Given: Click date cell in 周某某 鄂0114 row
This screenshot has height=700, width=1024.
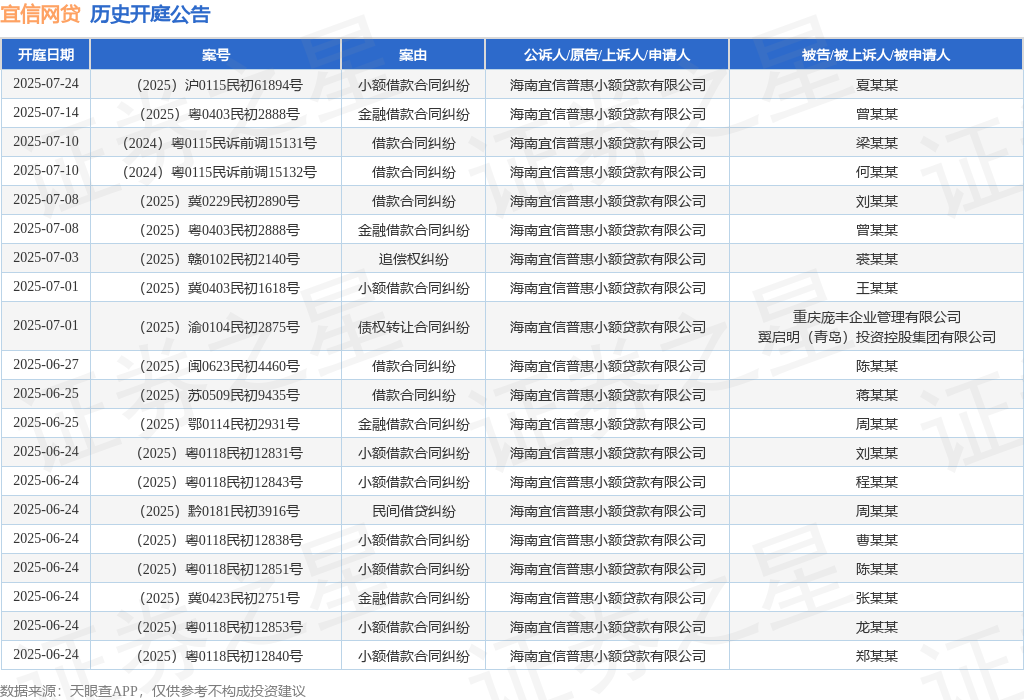Looking at the screenshot, I should pos(46,422).
